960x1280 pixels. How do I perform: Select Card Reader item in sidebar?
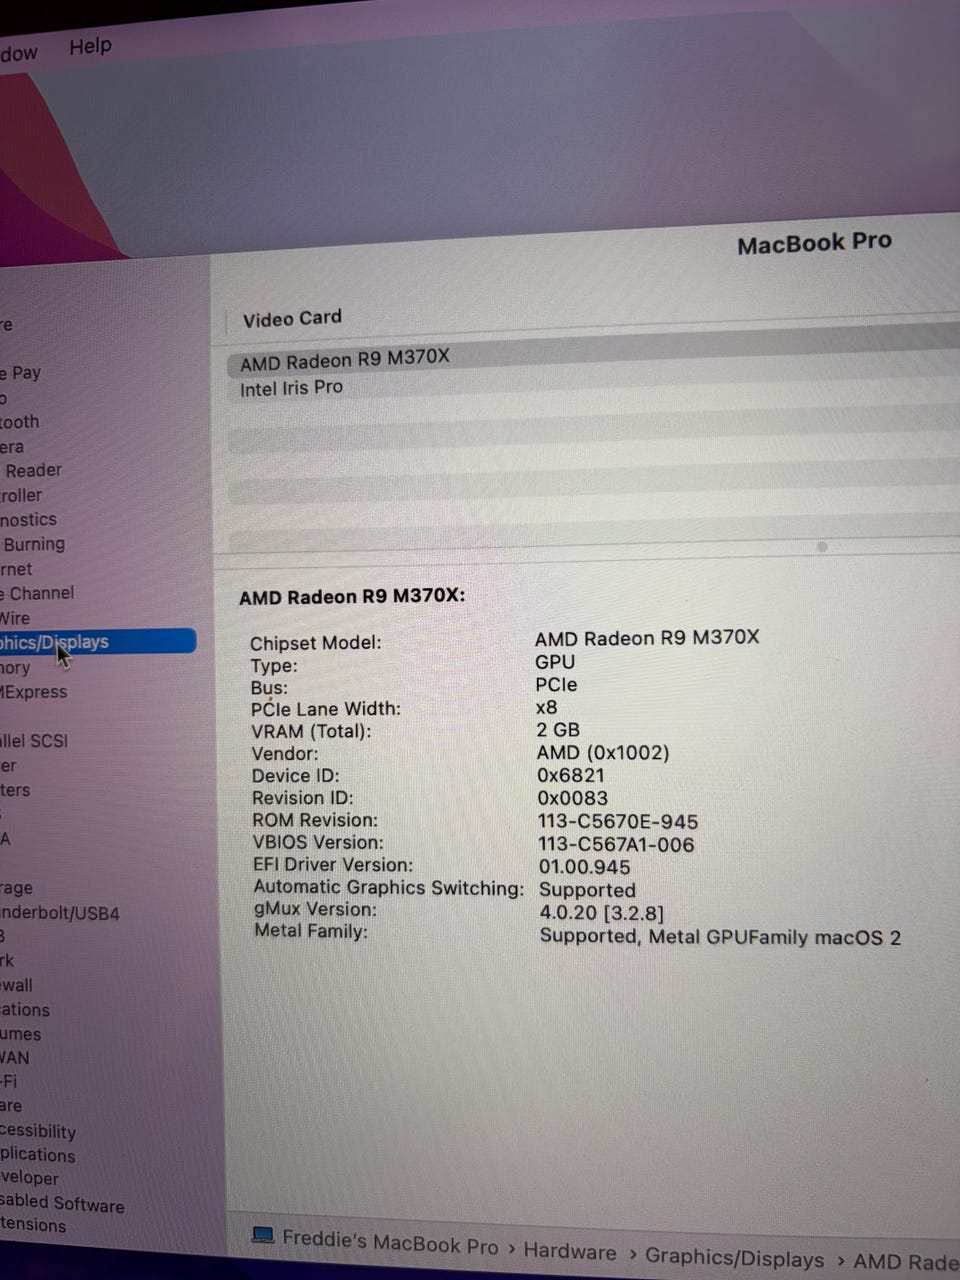point(33,470)
